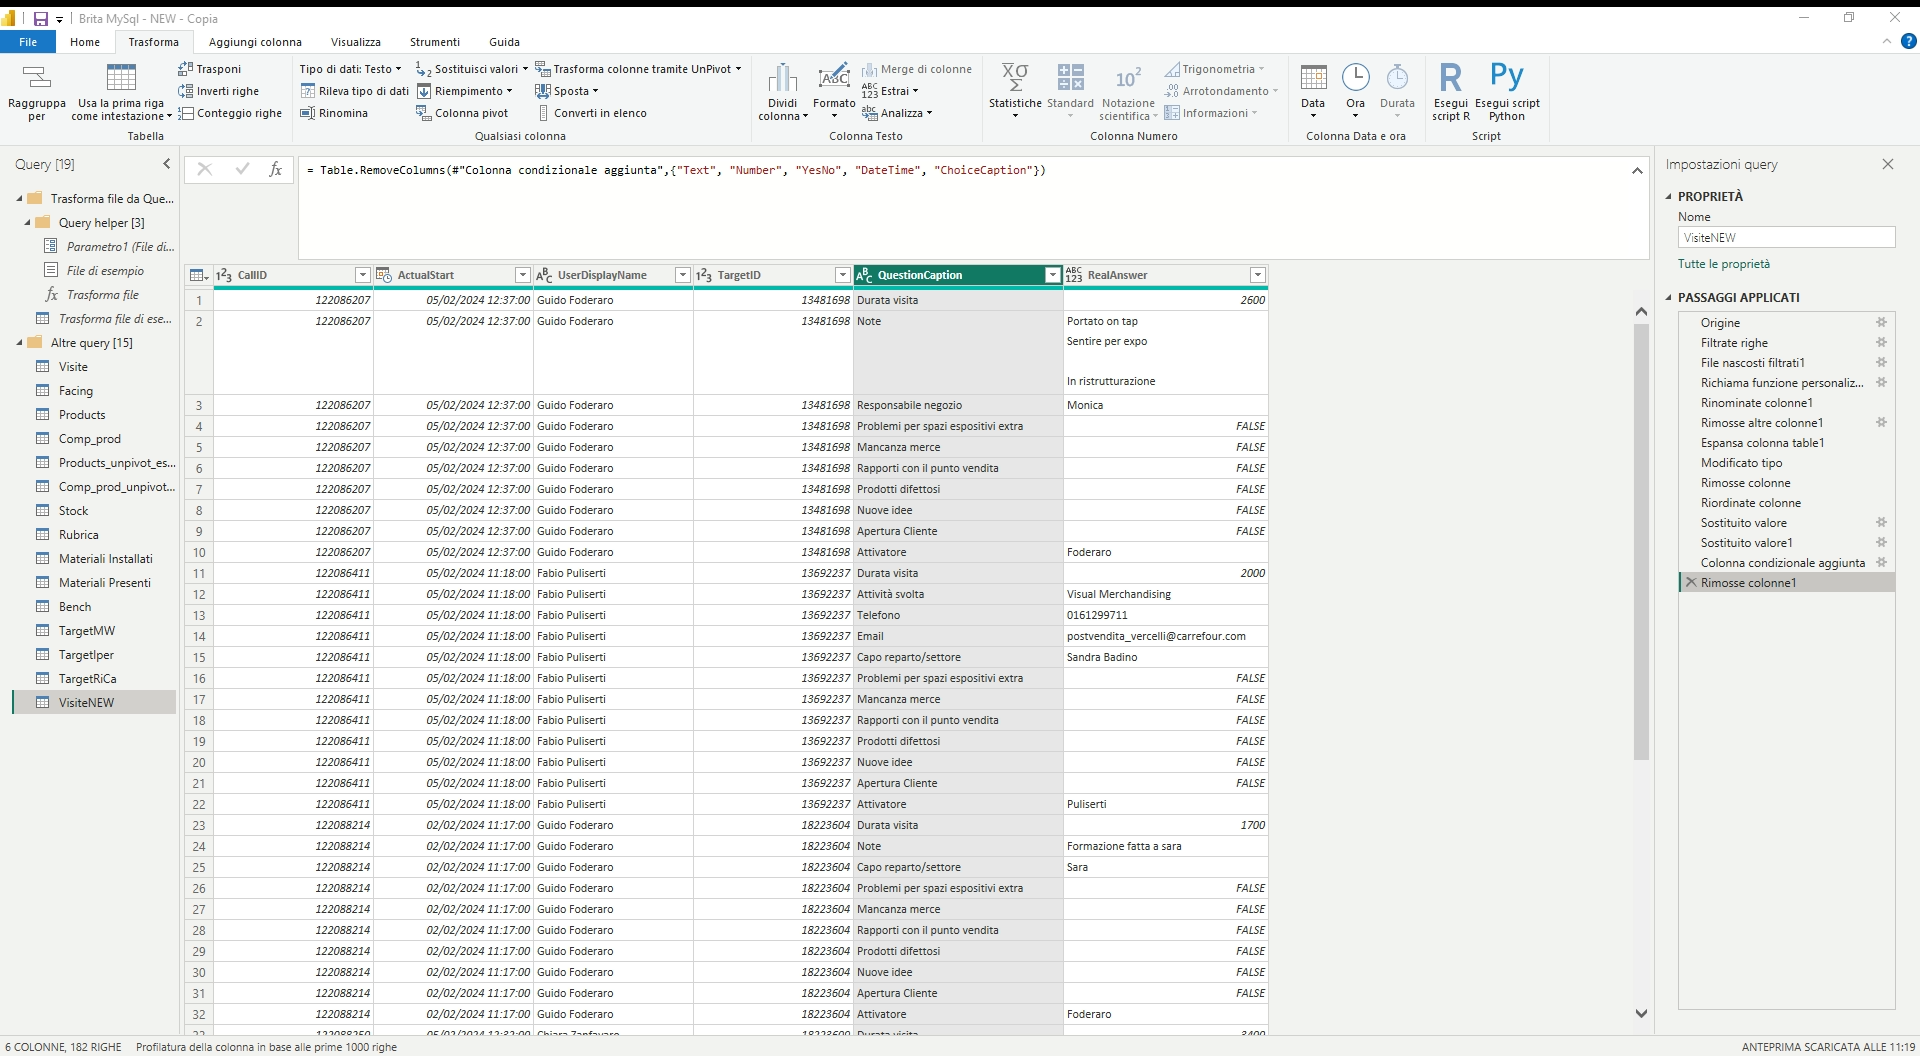Click the Data column tool
This screenshot has height=1056, width=1920.
[1313, 92]
